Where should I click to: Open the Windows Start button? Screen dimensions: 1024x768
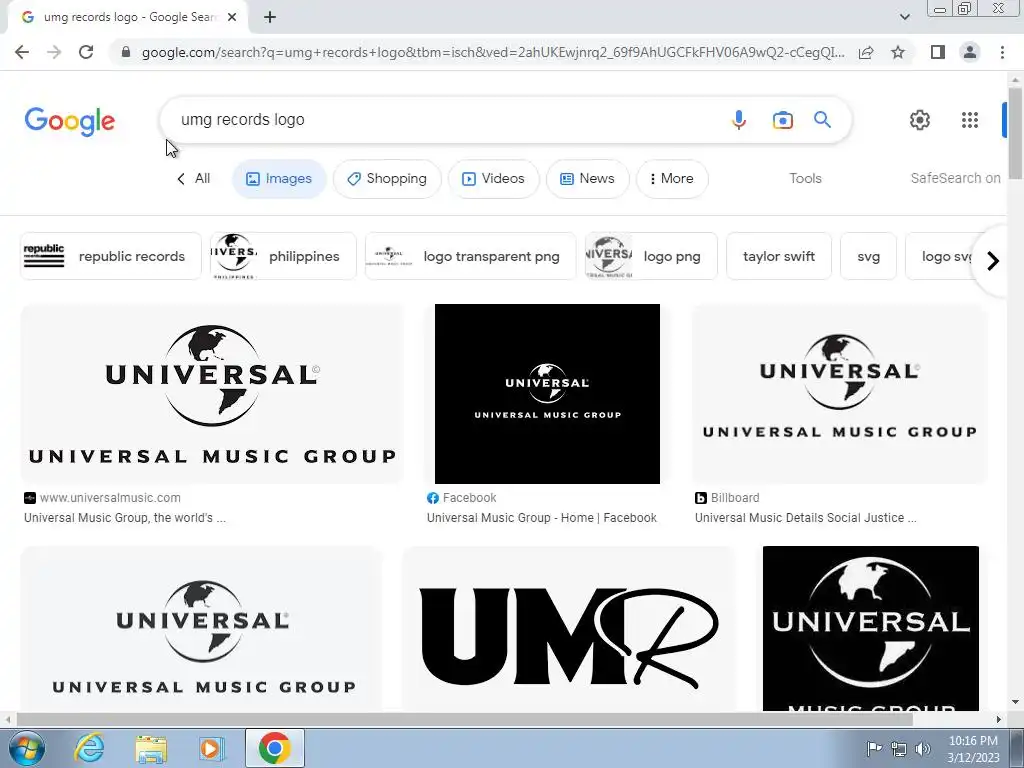pos(25,748)
